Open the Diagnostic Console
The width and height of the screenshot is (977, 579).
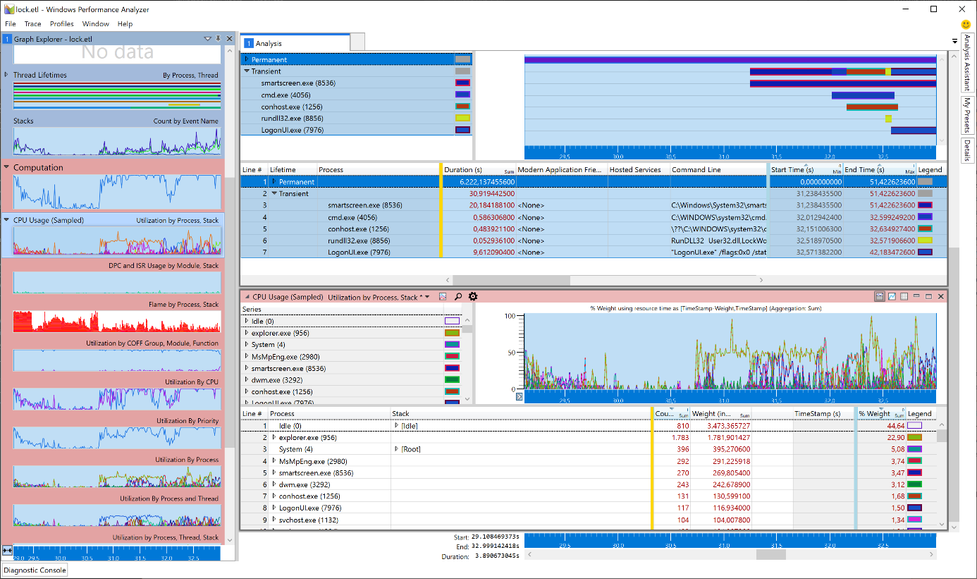(x=34, y=570)
